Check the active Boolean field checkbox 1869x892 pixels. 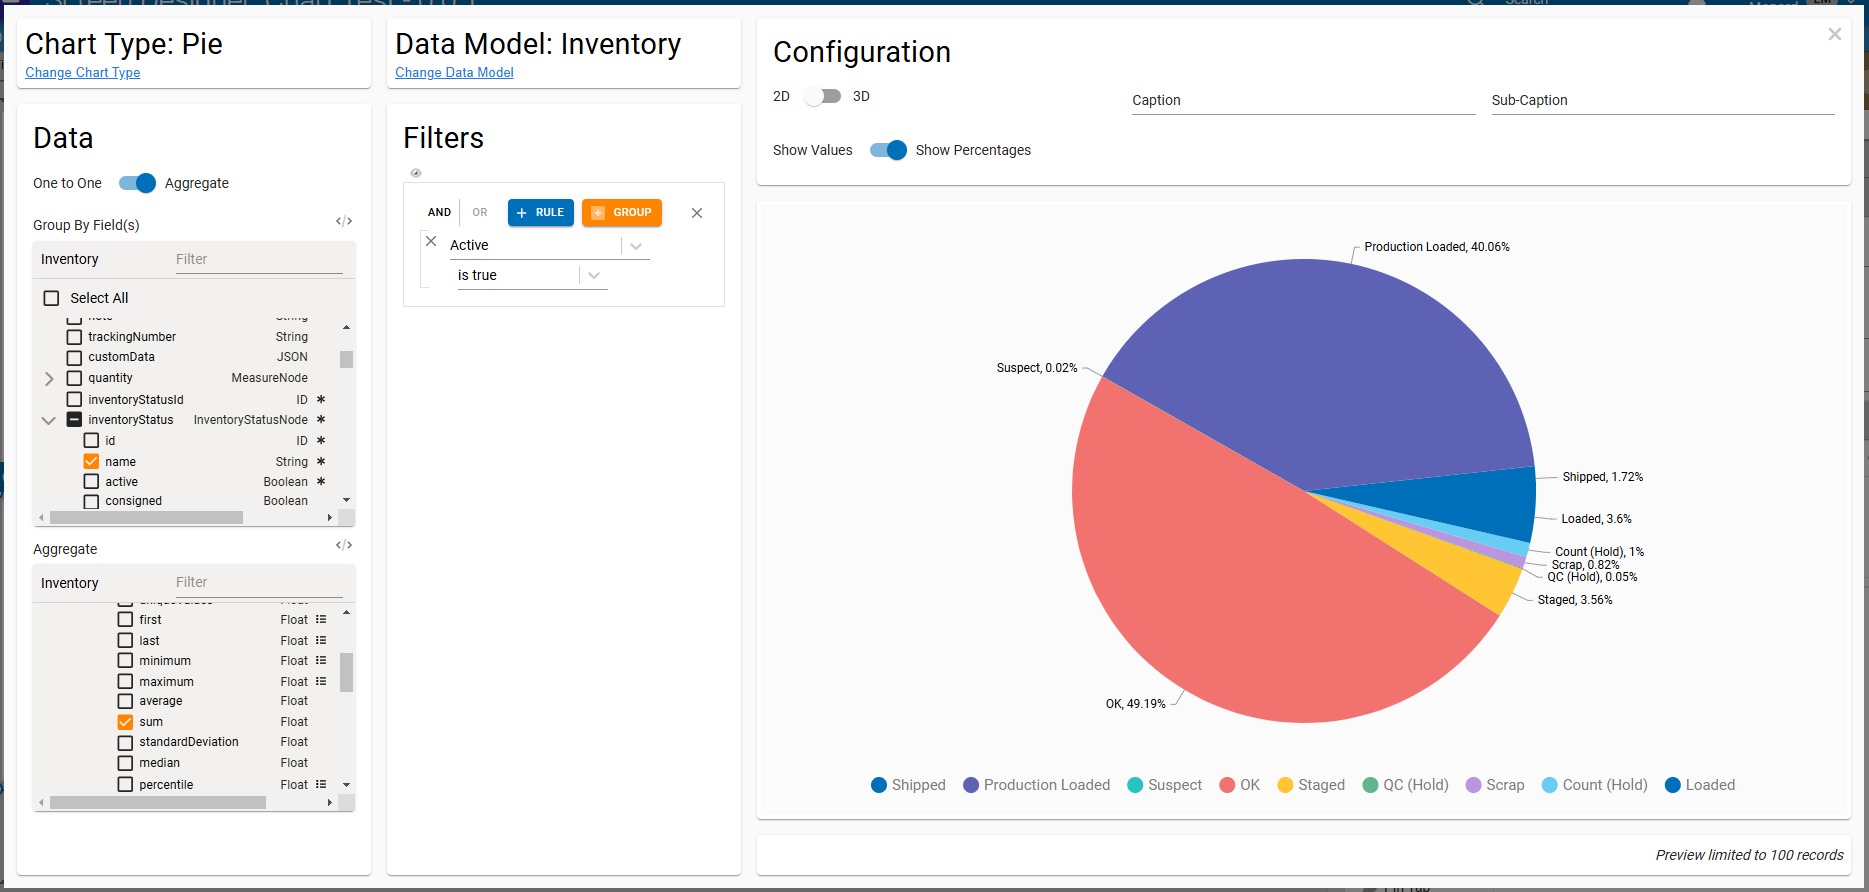point(91,482)
